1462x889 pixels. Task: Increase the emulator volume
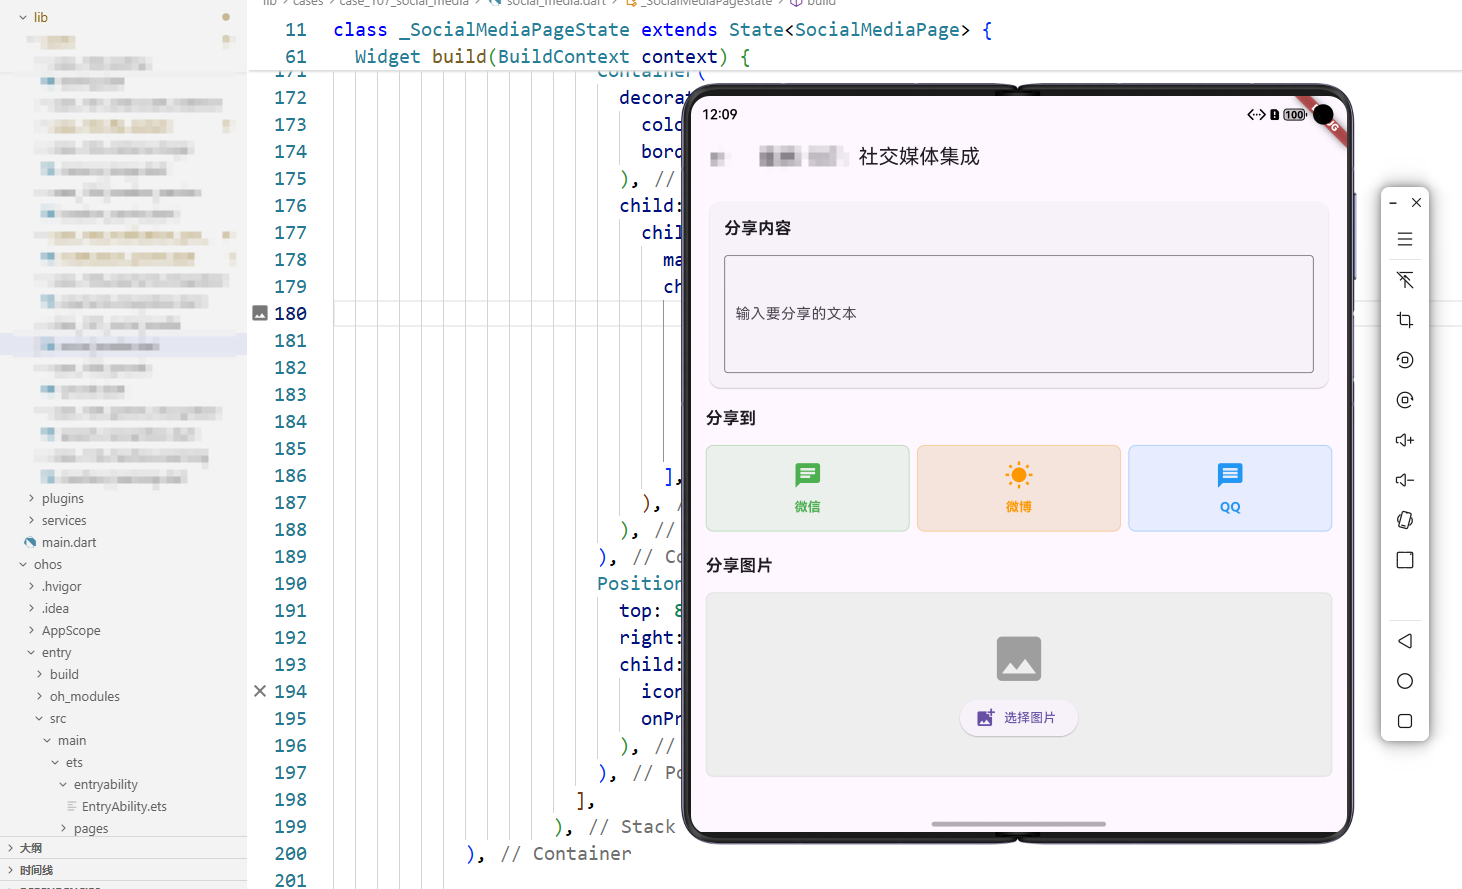[1405, 440]
